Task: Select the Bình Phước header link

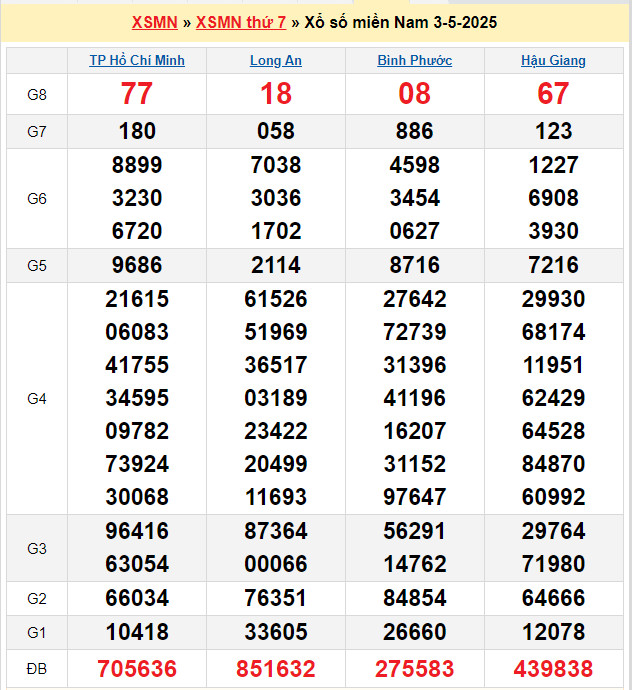Action: point(414,61)
